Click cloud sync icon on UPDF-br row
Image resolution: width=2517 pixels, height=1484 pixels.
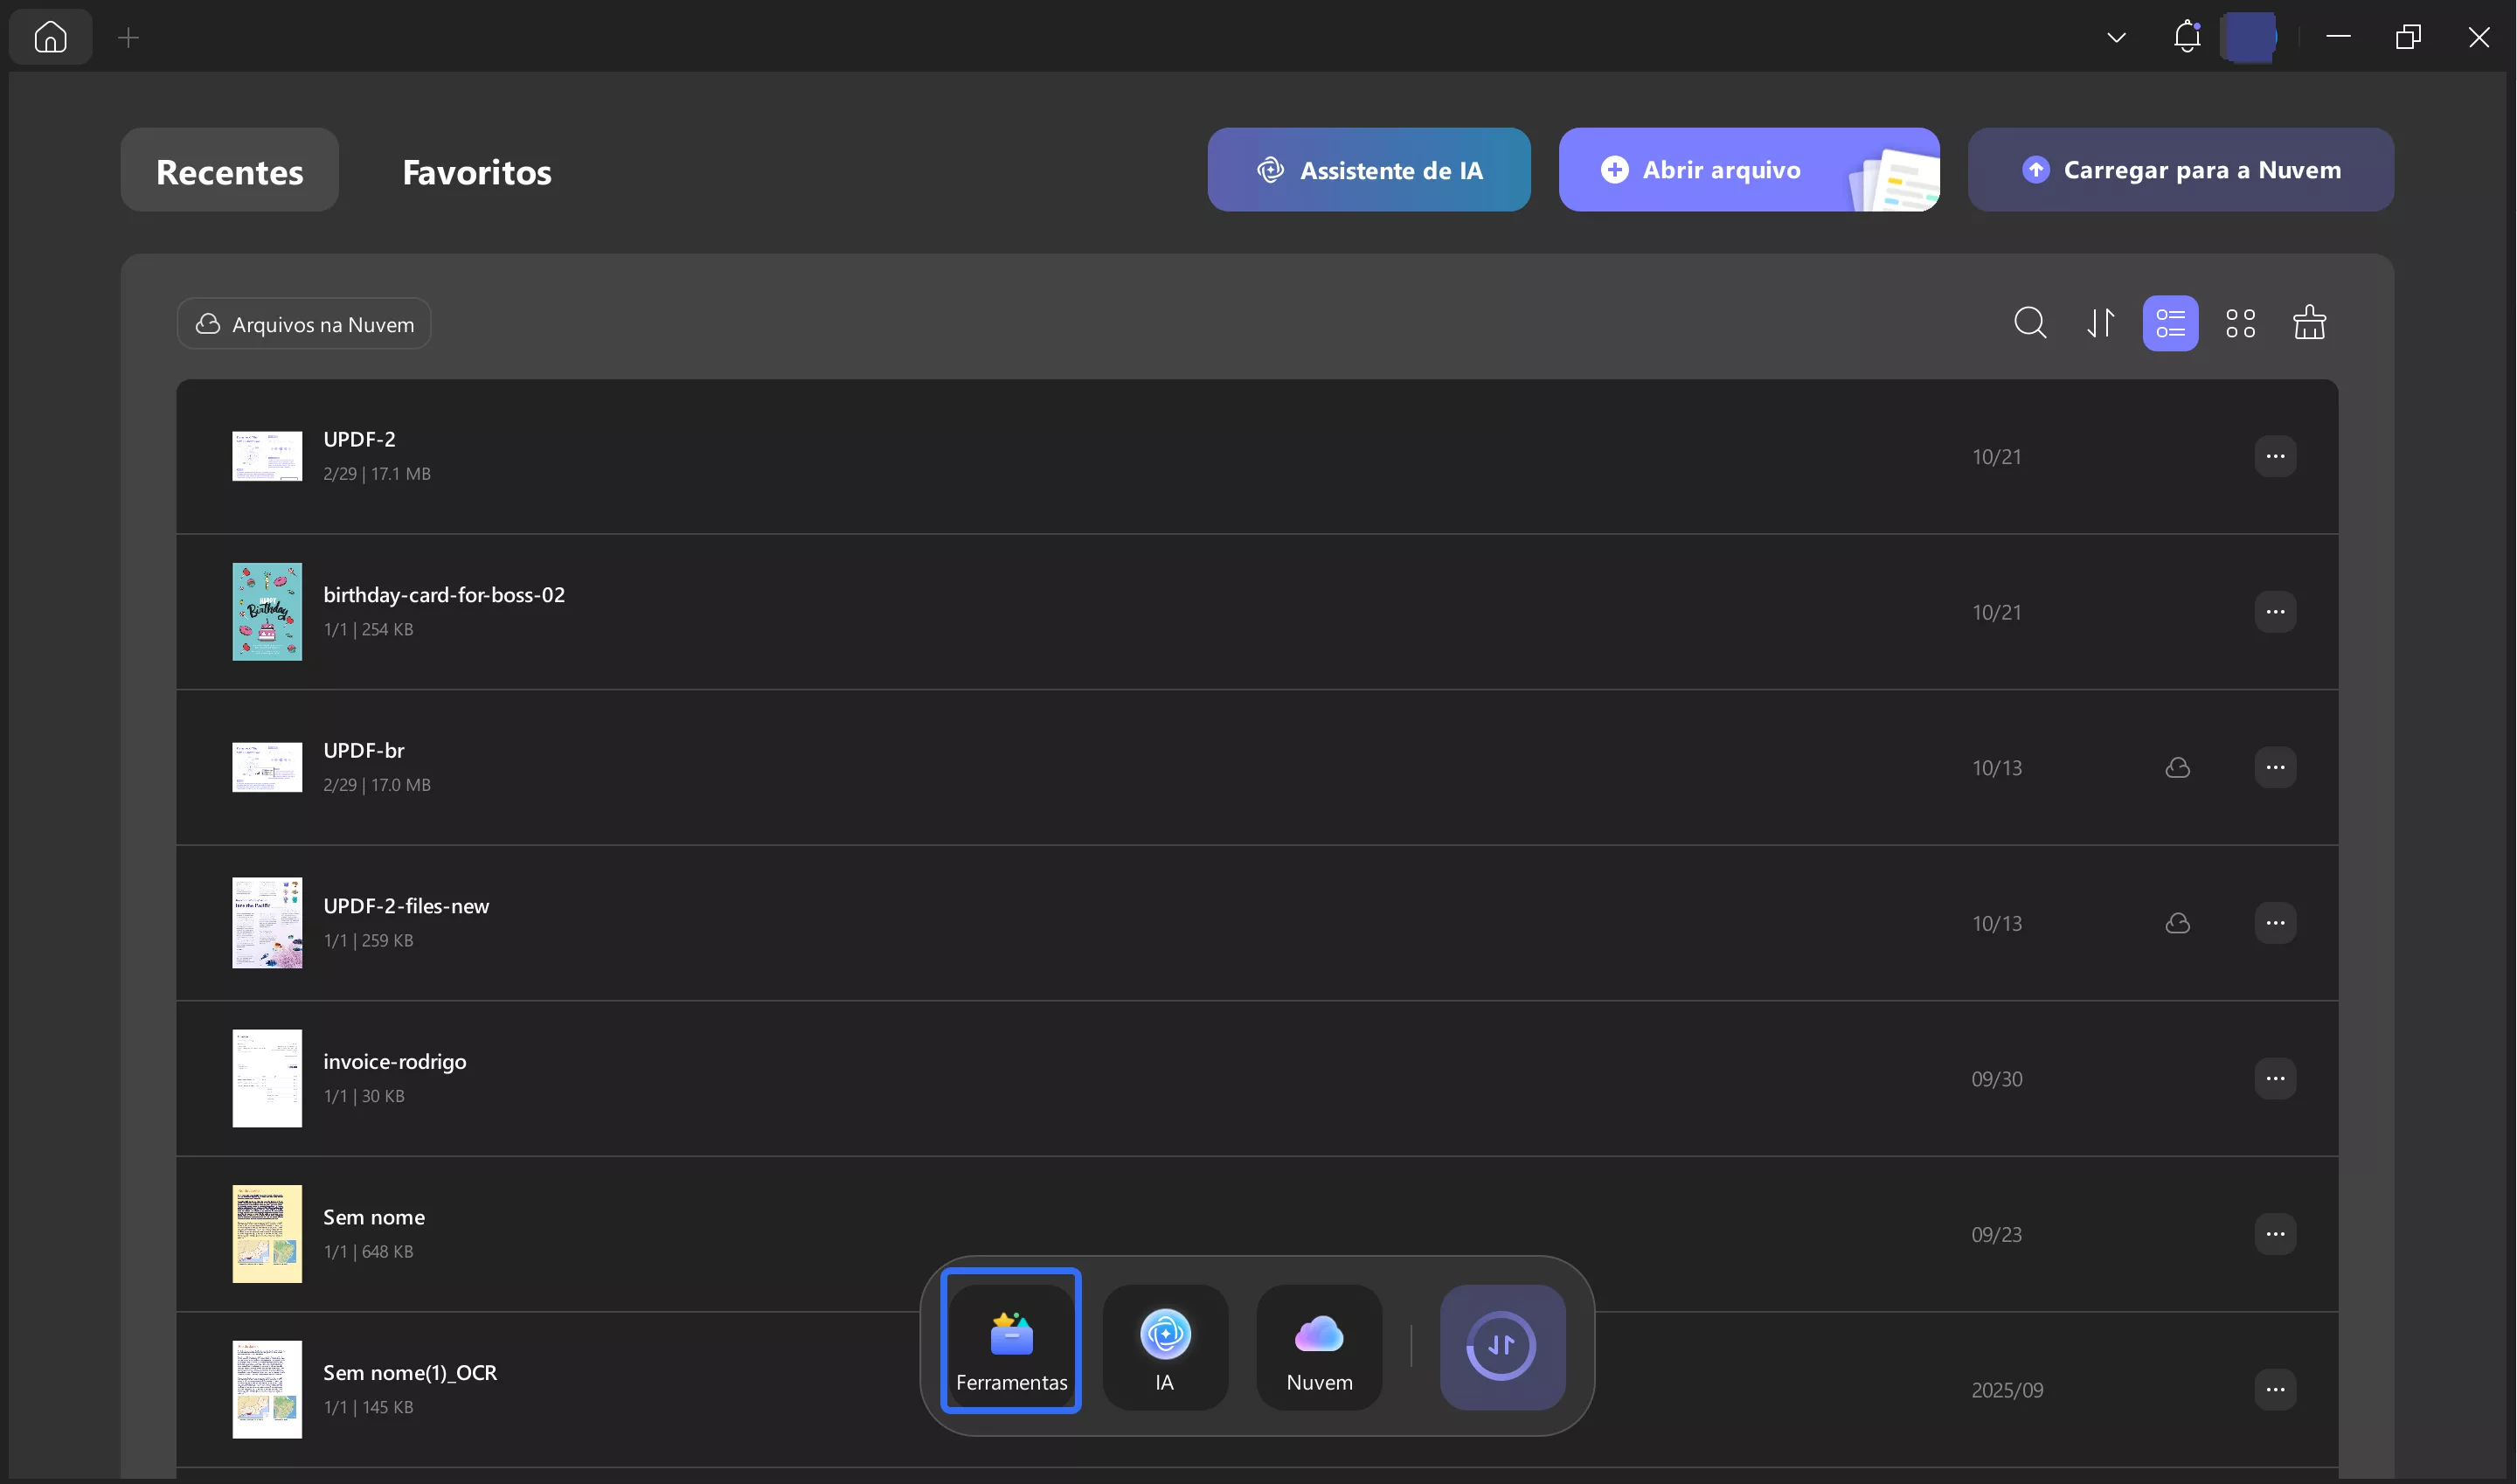(x=2177, y=768)
